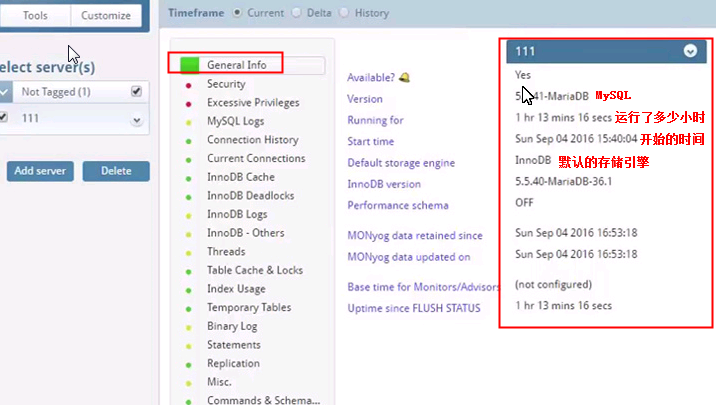Image resolution: width=716 pixels, height=405 pixels.
Task: Open MONyog data retained since link
Action: coord(415,236)
